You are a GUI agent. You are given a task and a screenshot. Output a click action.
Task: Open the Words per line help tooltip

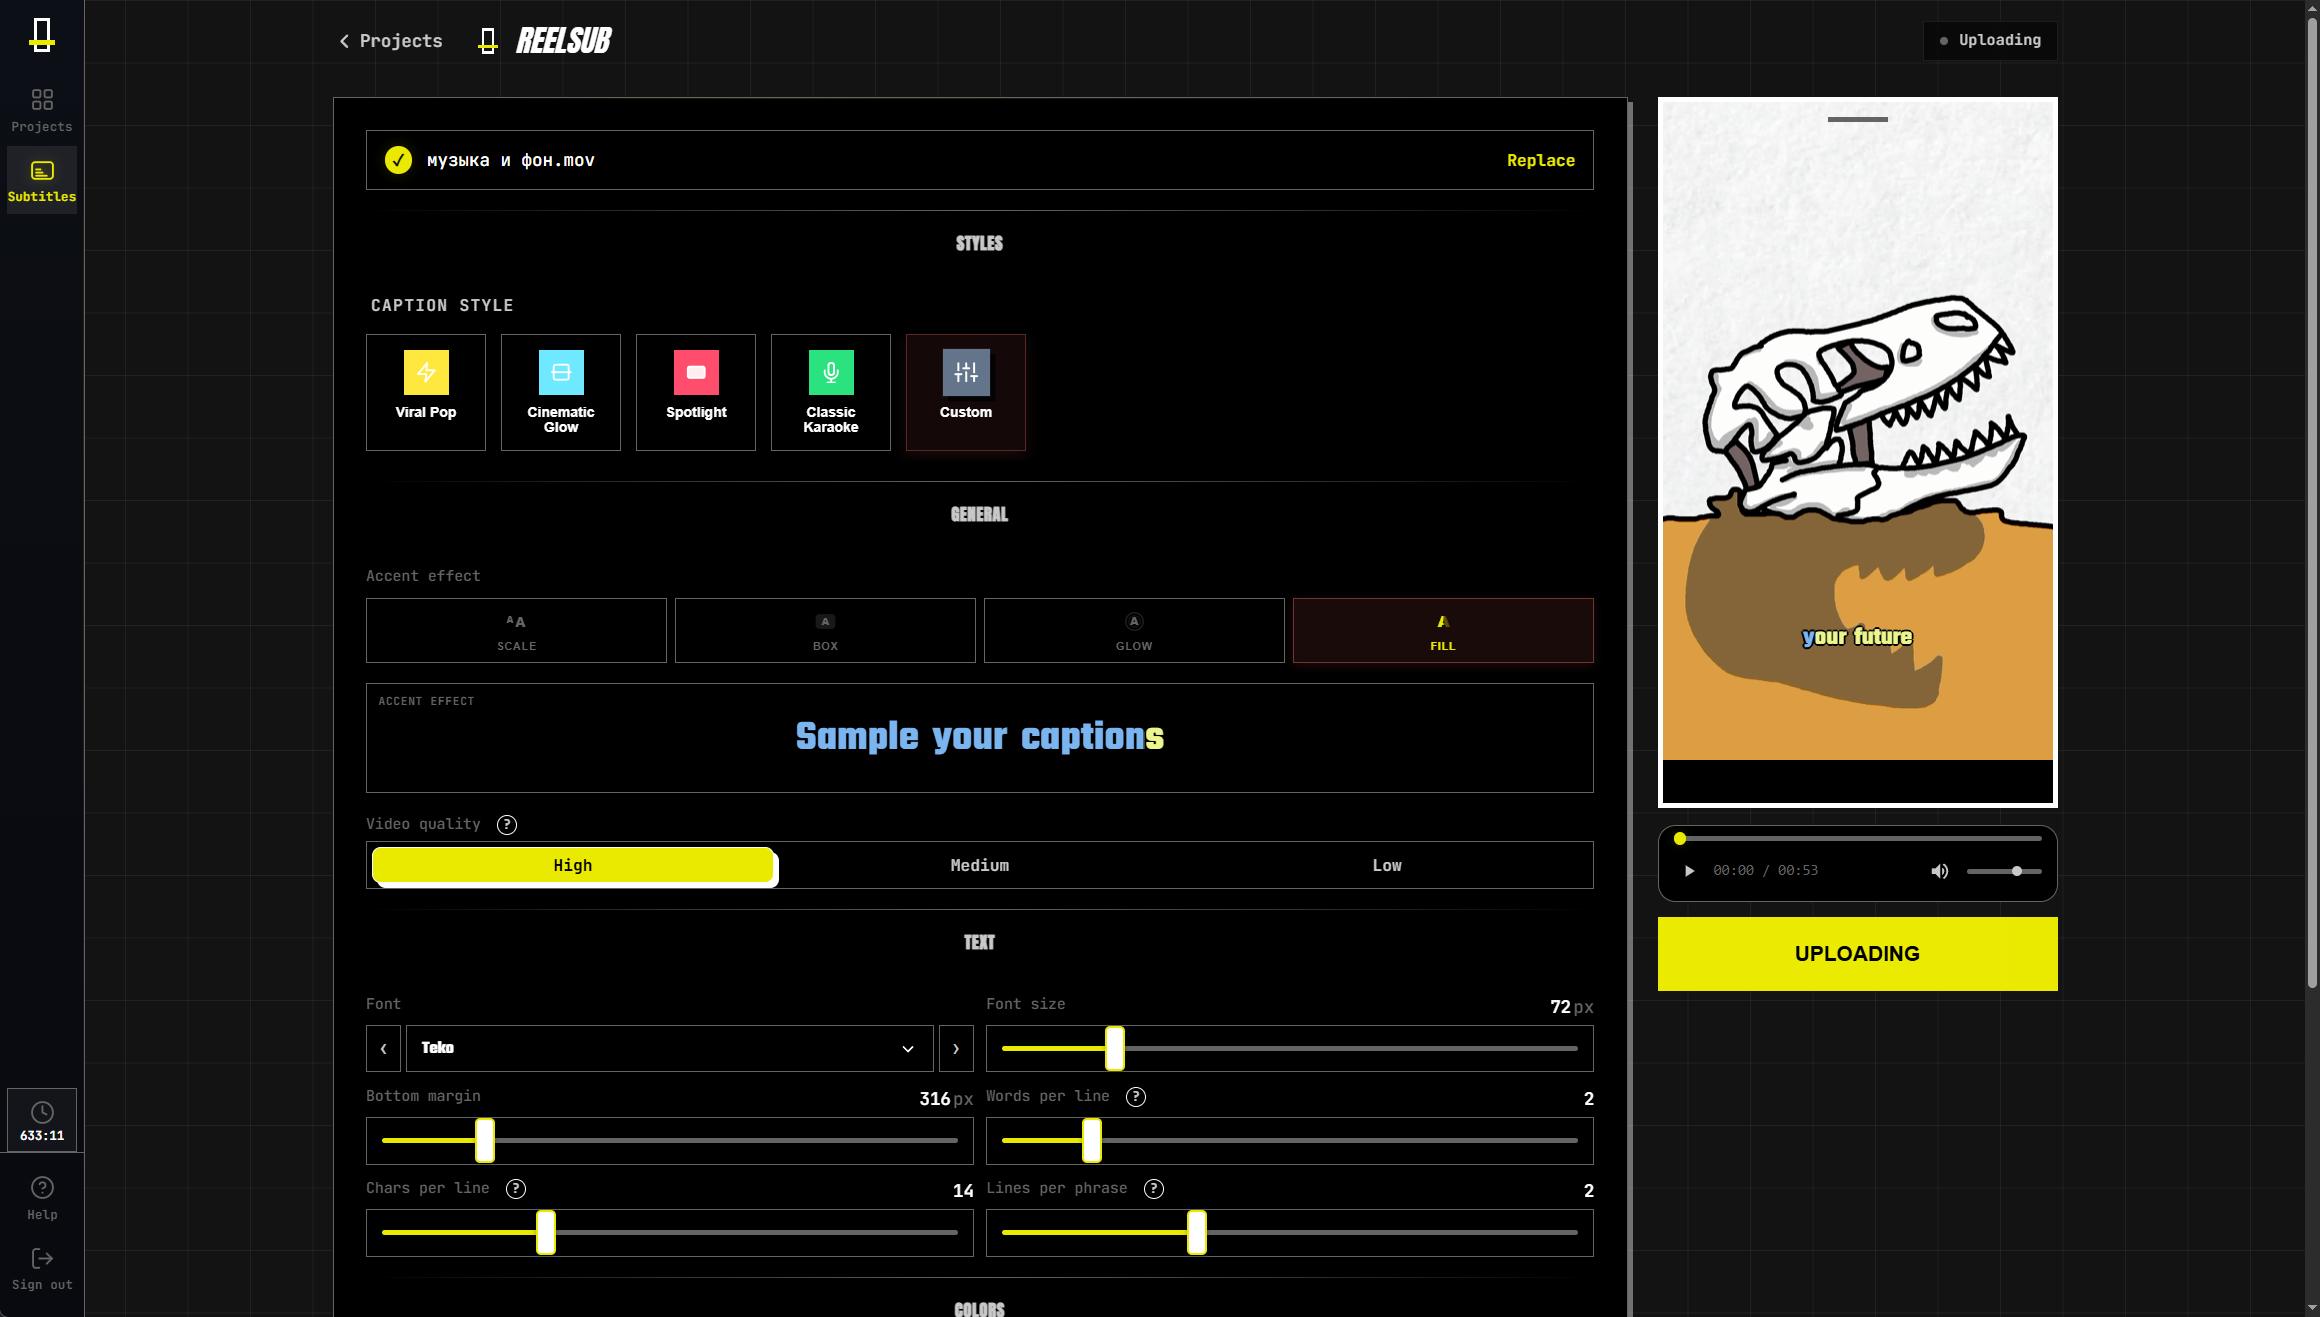(1136, 1097)
